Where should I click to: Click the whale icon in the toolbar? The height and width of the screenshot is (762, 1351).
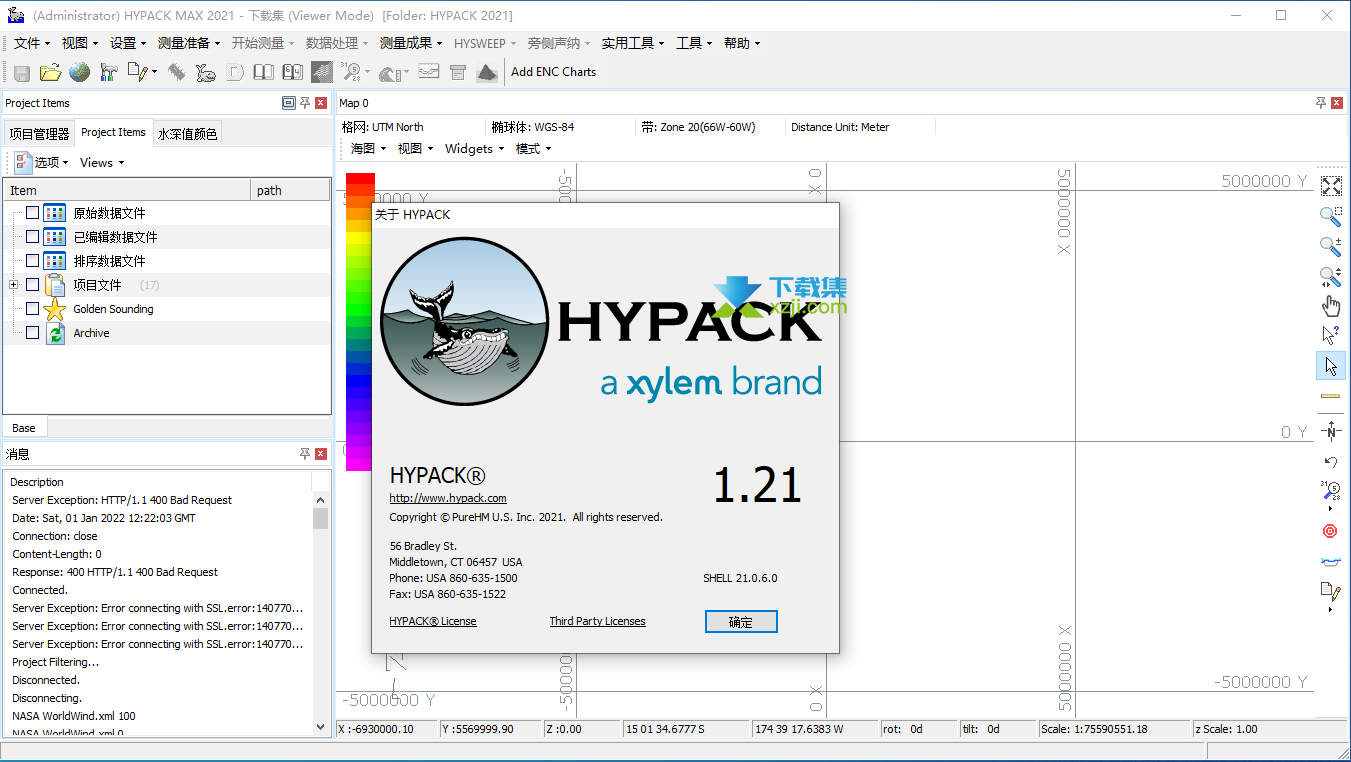pyautogui.click(x=206, y=72)
